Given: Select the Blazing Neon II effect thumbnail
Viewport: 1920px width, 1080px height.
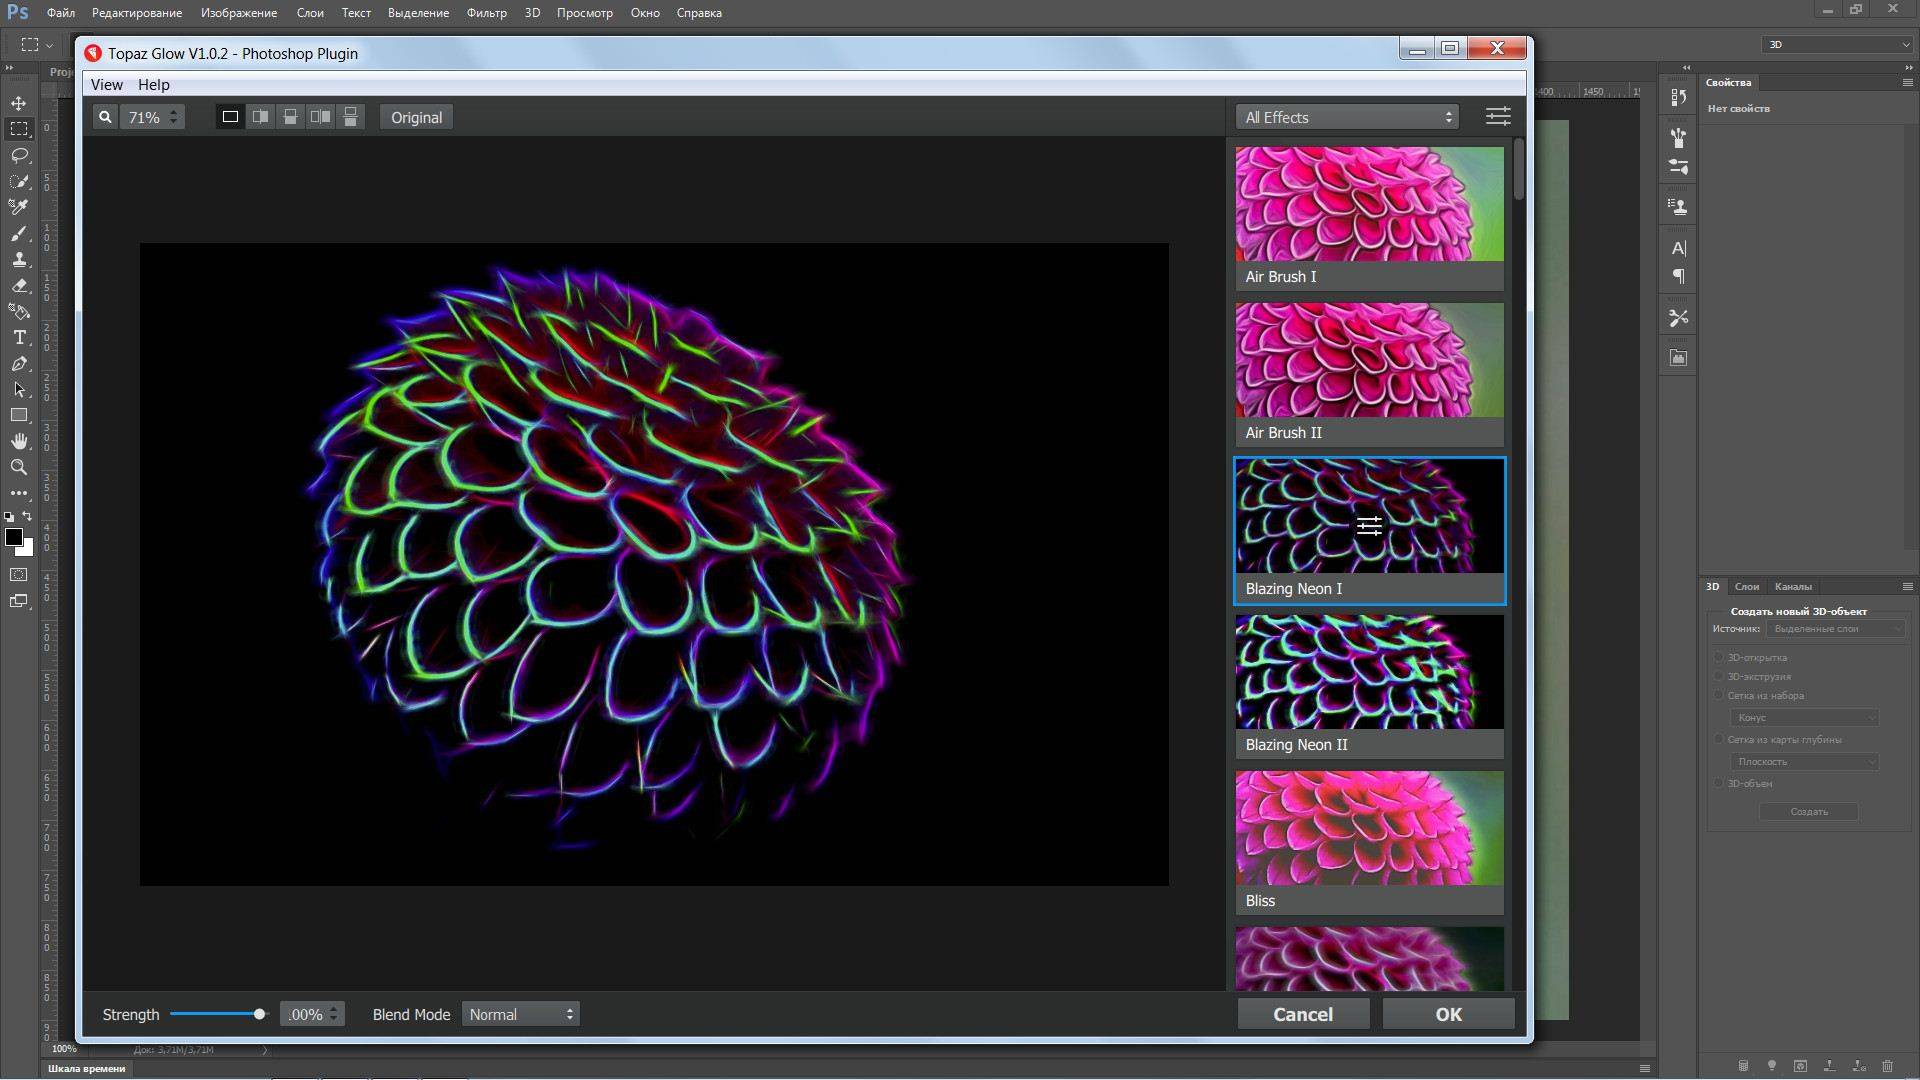Looking at the screenshot, I should [1369, 686].
